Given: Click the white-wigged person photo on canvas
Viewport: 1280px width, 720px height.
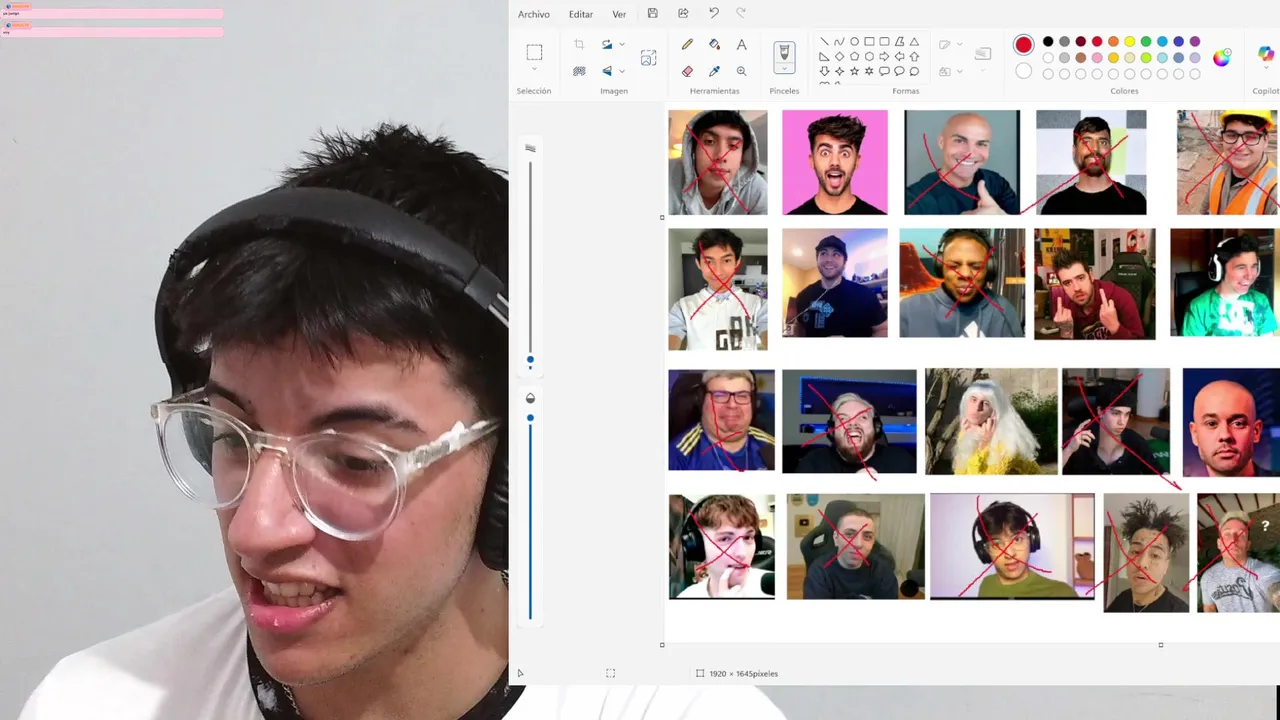Looking at the screenshot, I should point(991,421).
